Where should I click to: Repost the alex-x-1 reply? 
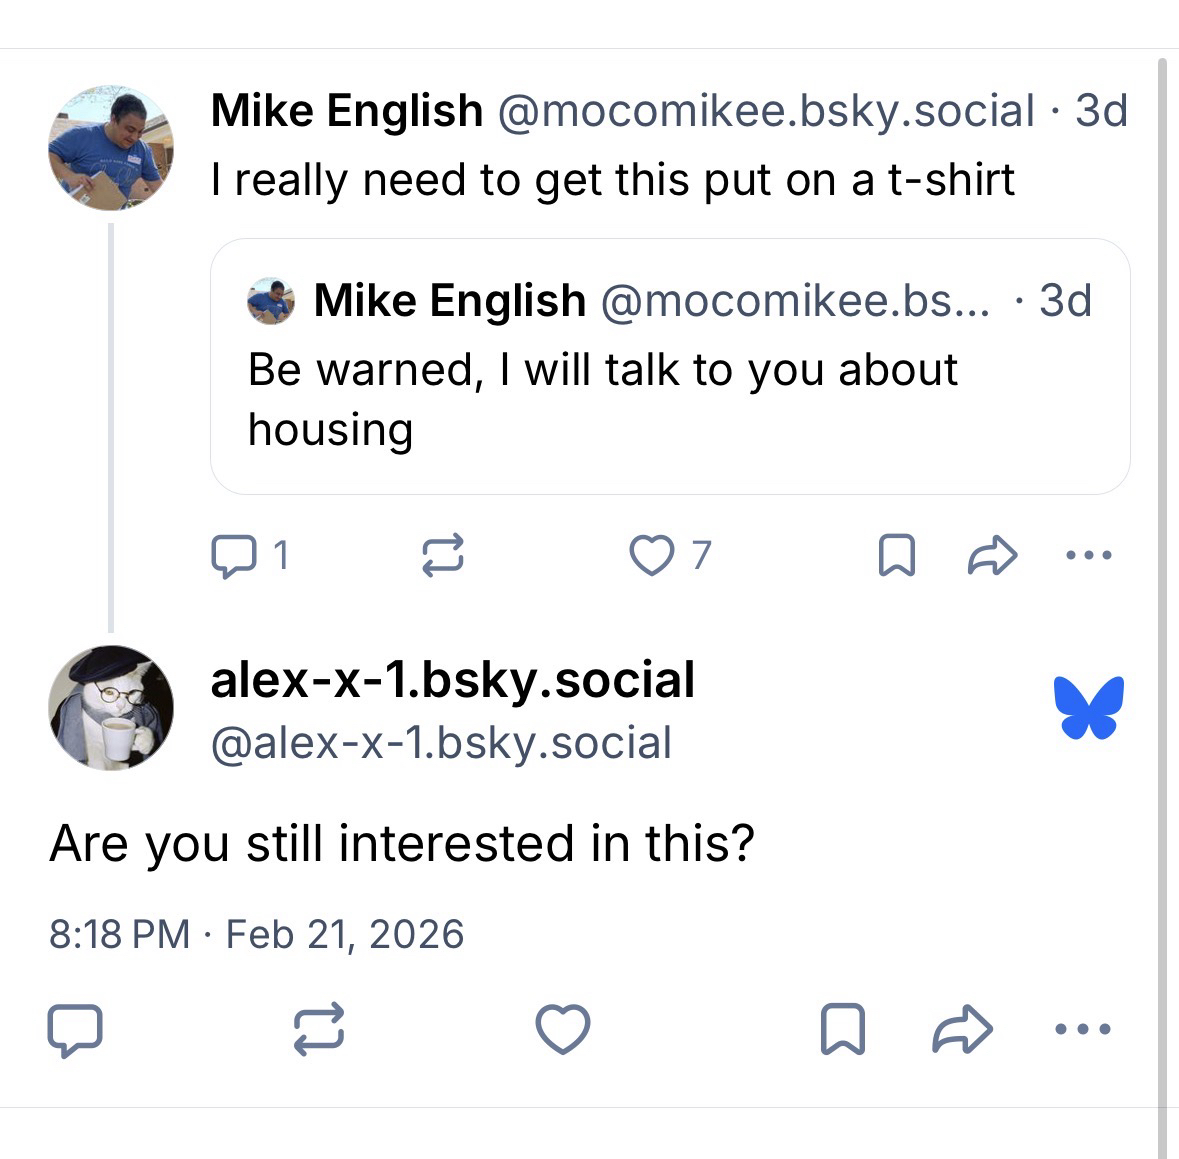tap(319, 1029)
